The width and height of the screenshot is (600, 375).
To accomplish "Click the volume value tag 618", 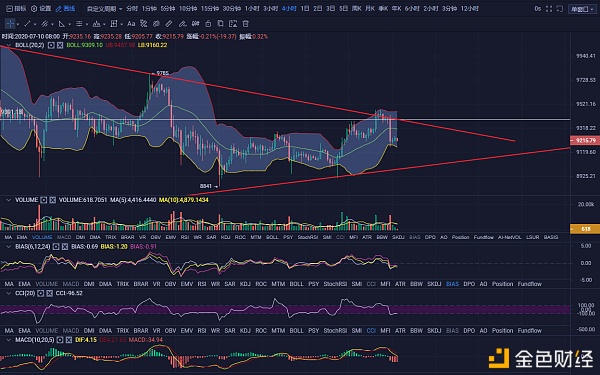I will click(x=584, y=229).
